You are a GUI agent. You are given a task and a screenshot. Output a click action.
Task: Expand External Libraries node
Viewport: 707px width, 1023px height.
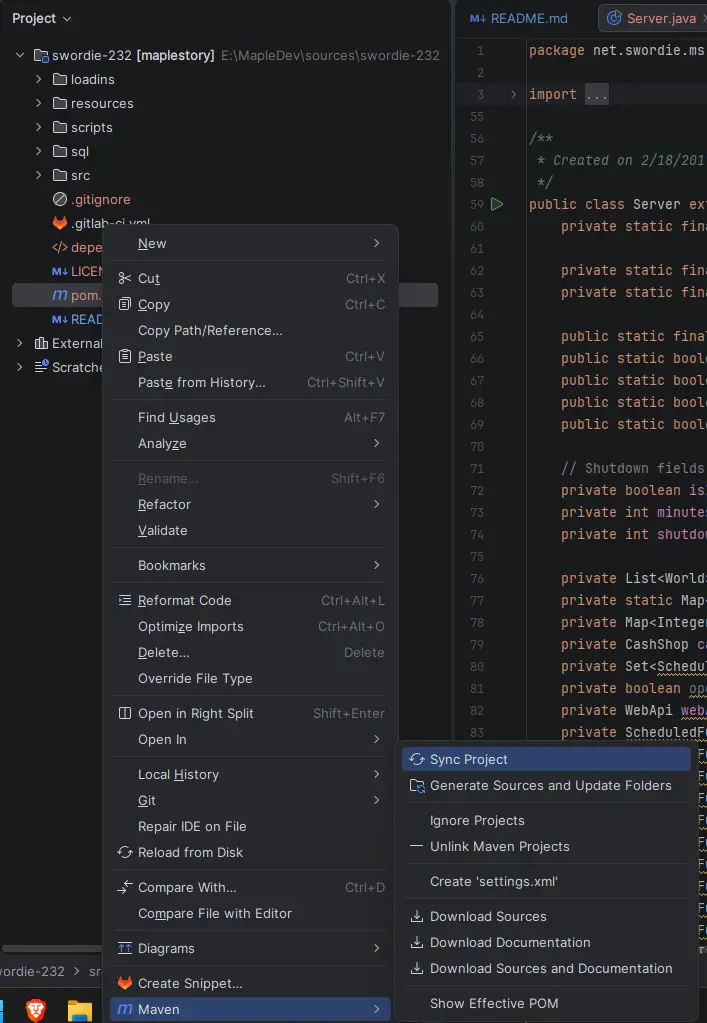20,343
